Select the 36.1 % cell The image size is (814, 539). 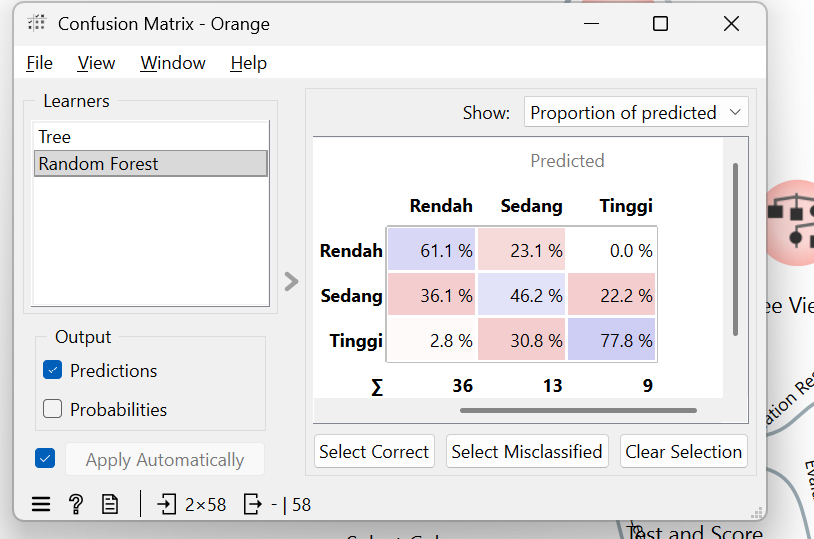(x=431, y=294)
